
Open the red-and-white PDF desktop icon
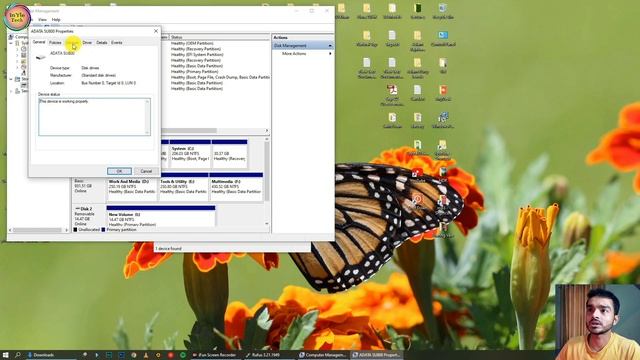pyautogui.click(x=392, y=95)
